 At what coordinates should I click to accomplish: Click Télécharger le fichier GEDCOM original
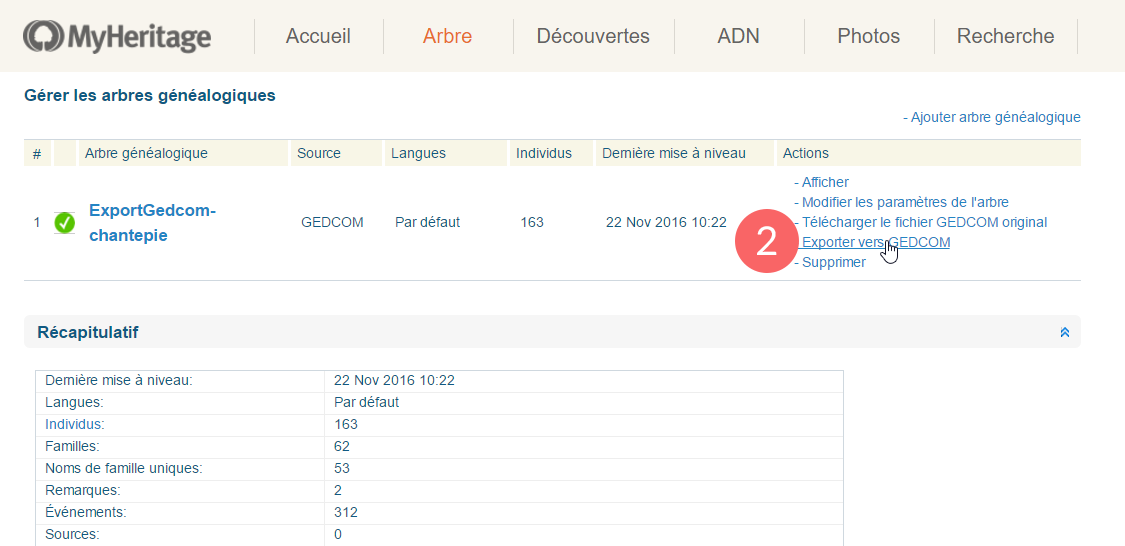(924, 222)
